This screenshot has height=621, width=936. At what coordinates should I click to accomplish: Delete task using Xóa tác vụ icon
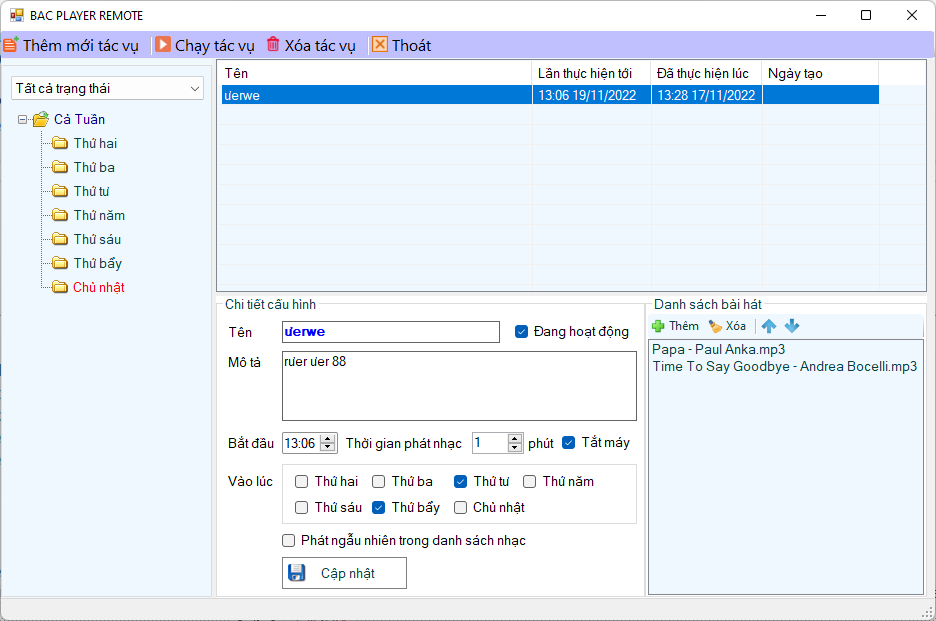coord(273,45)
